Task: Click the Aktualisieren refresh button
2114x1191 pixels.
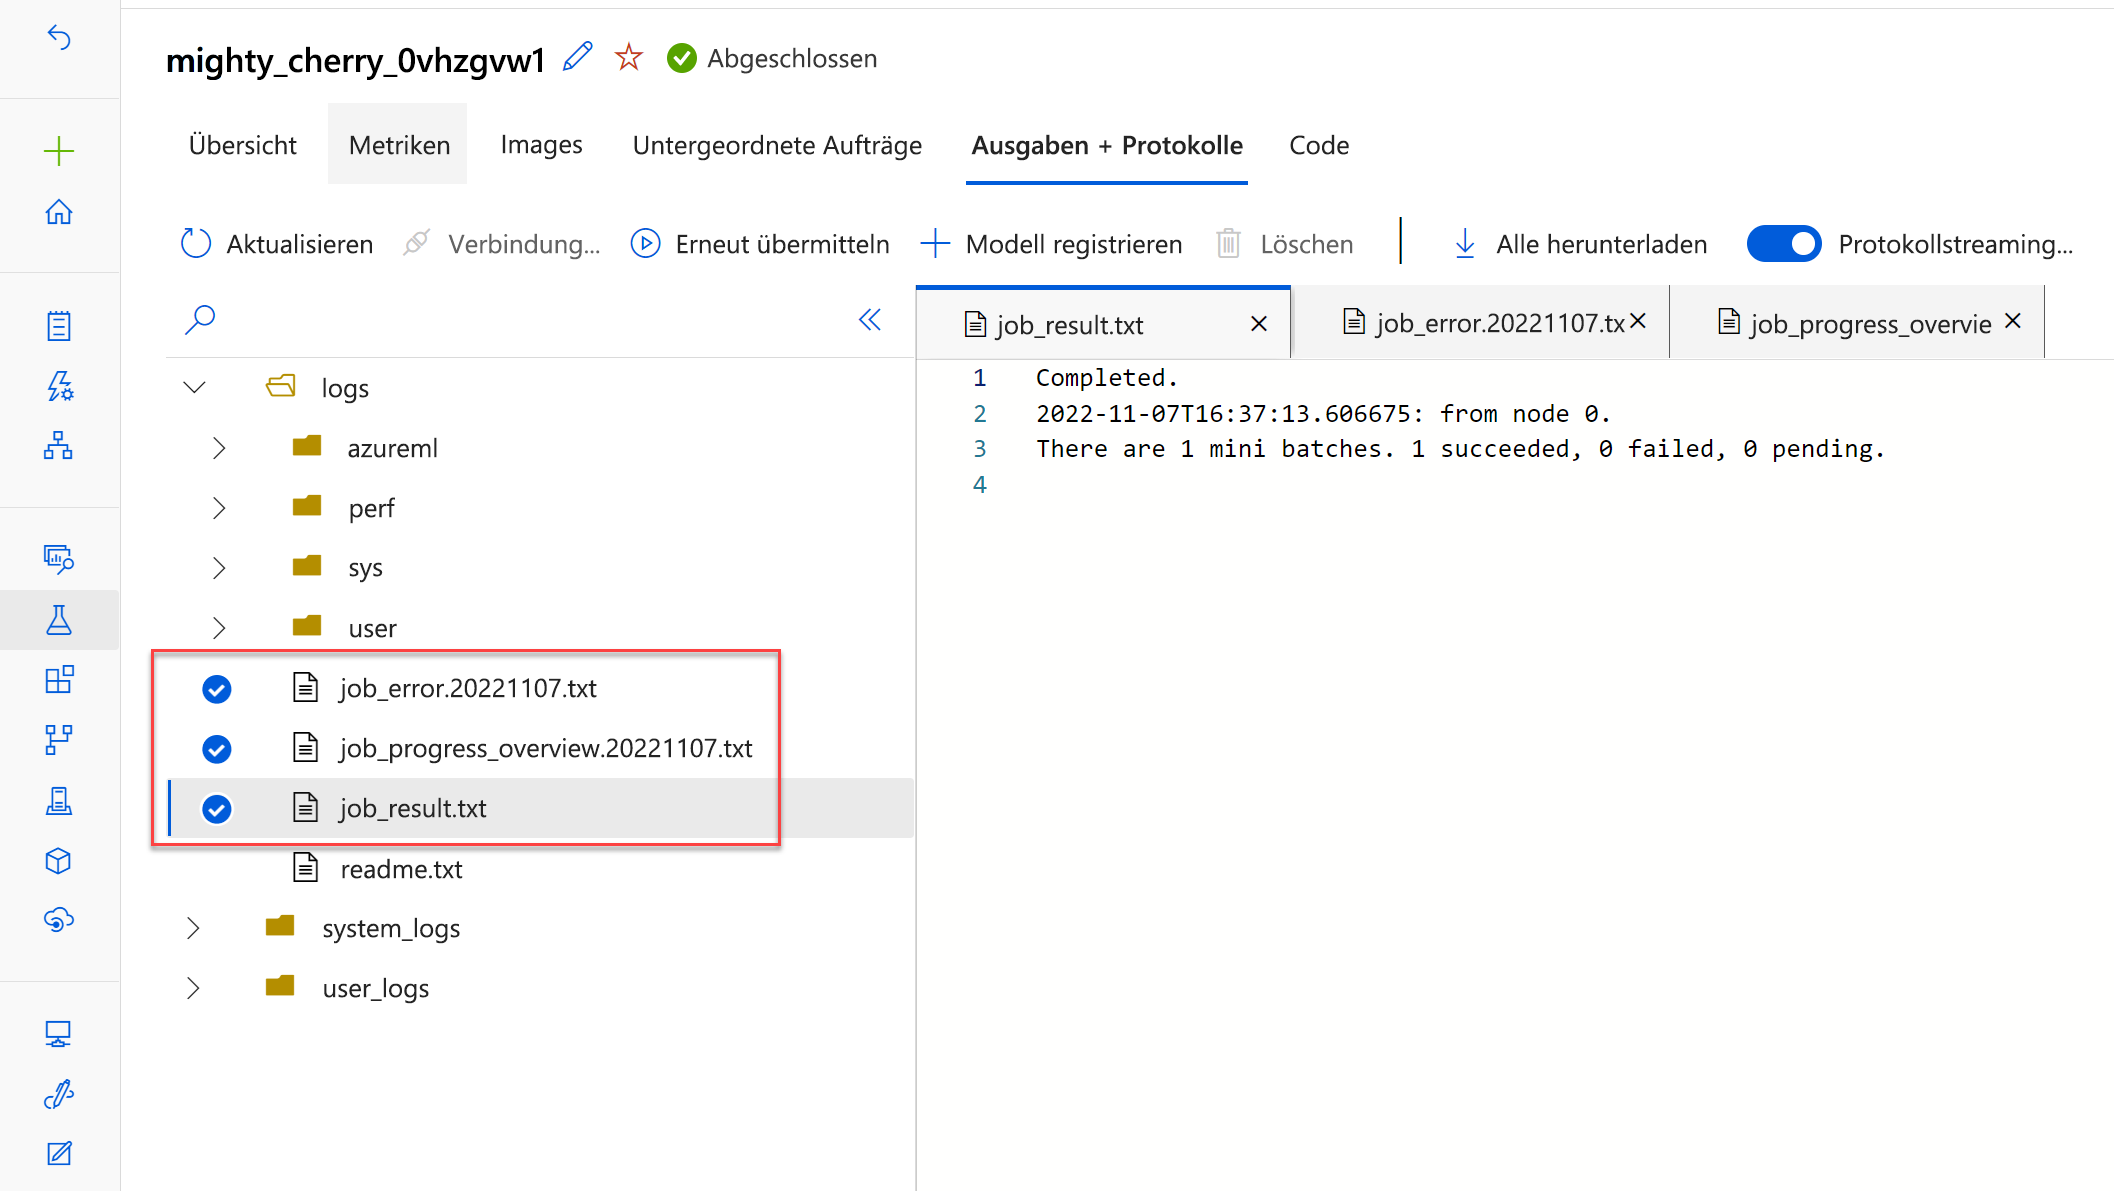Action: [276, 244]
